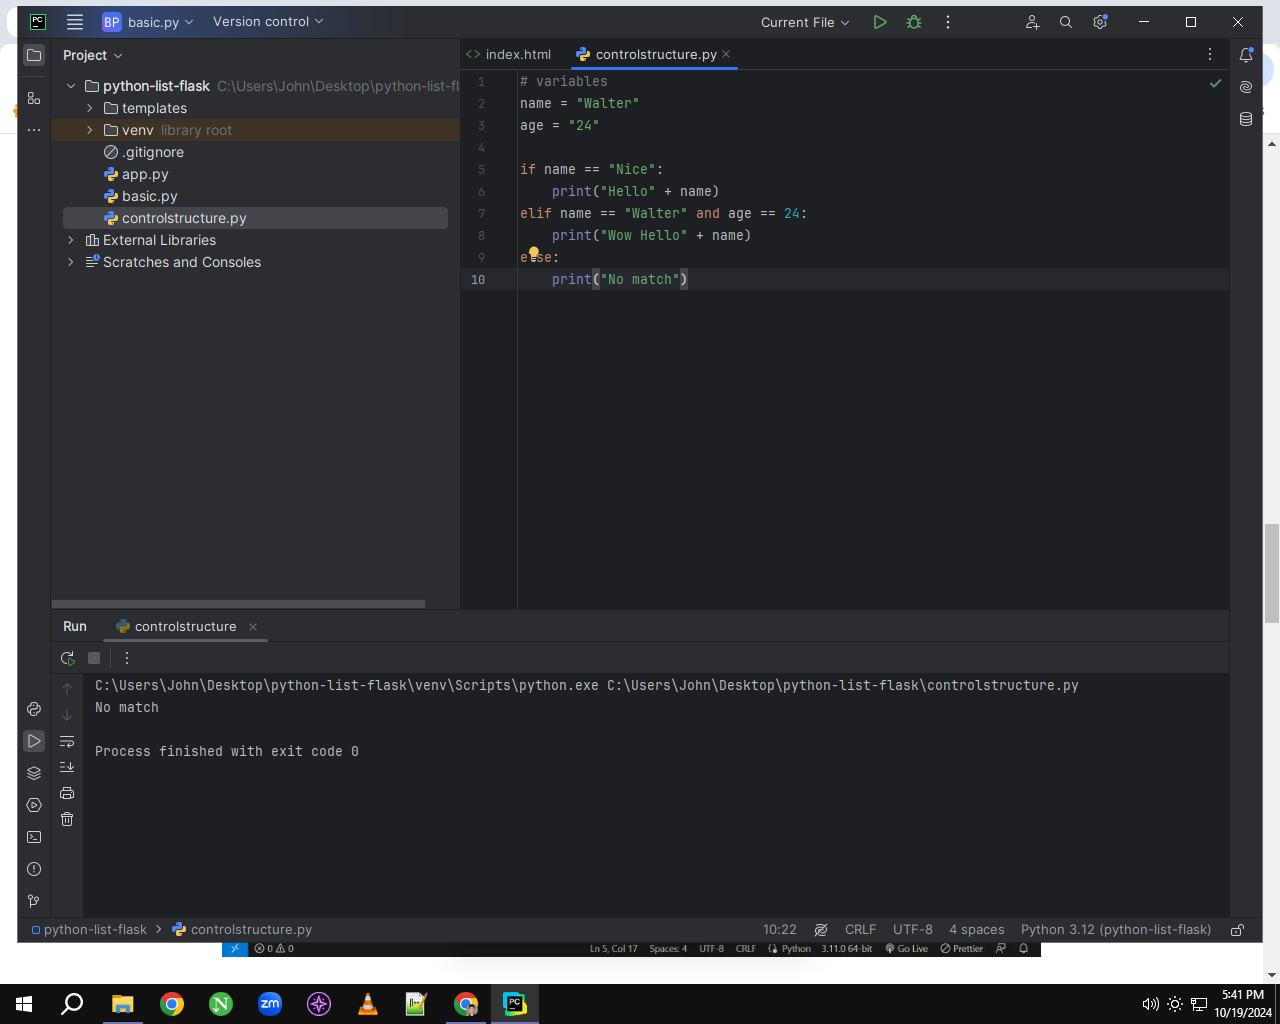Open the Version control menu
This screenshot has width=1280, height=1024.
point(268,21)
